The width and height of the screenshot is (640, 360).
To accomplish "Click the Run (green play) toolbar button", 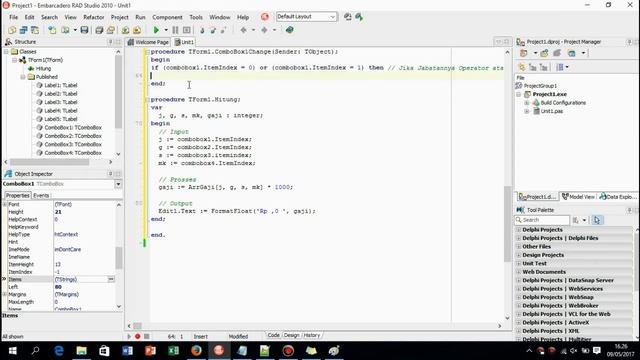I will (x=156, y=30).
